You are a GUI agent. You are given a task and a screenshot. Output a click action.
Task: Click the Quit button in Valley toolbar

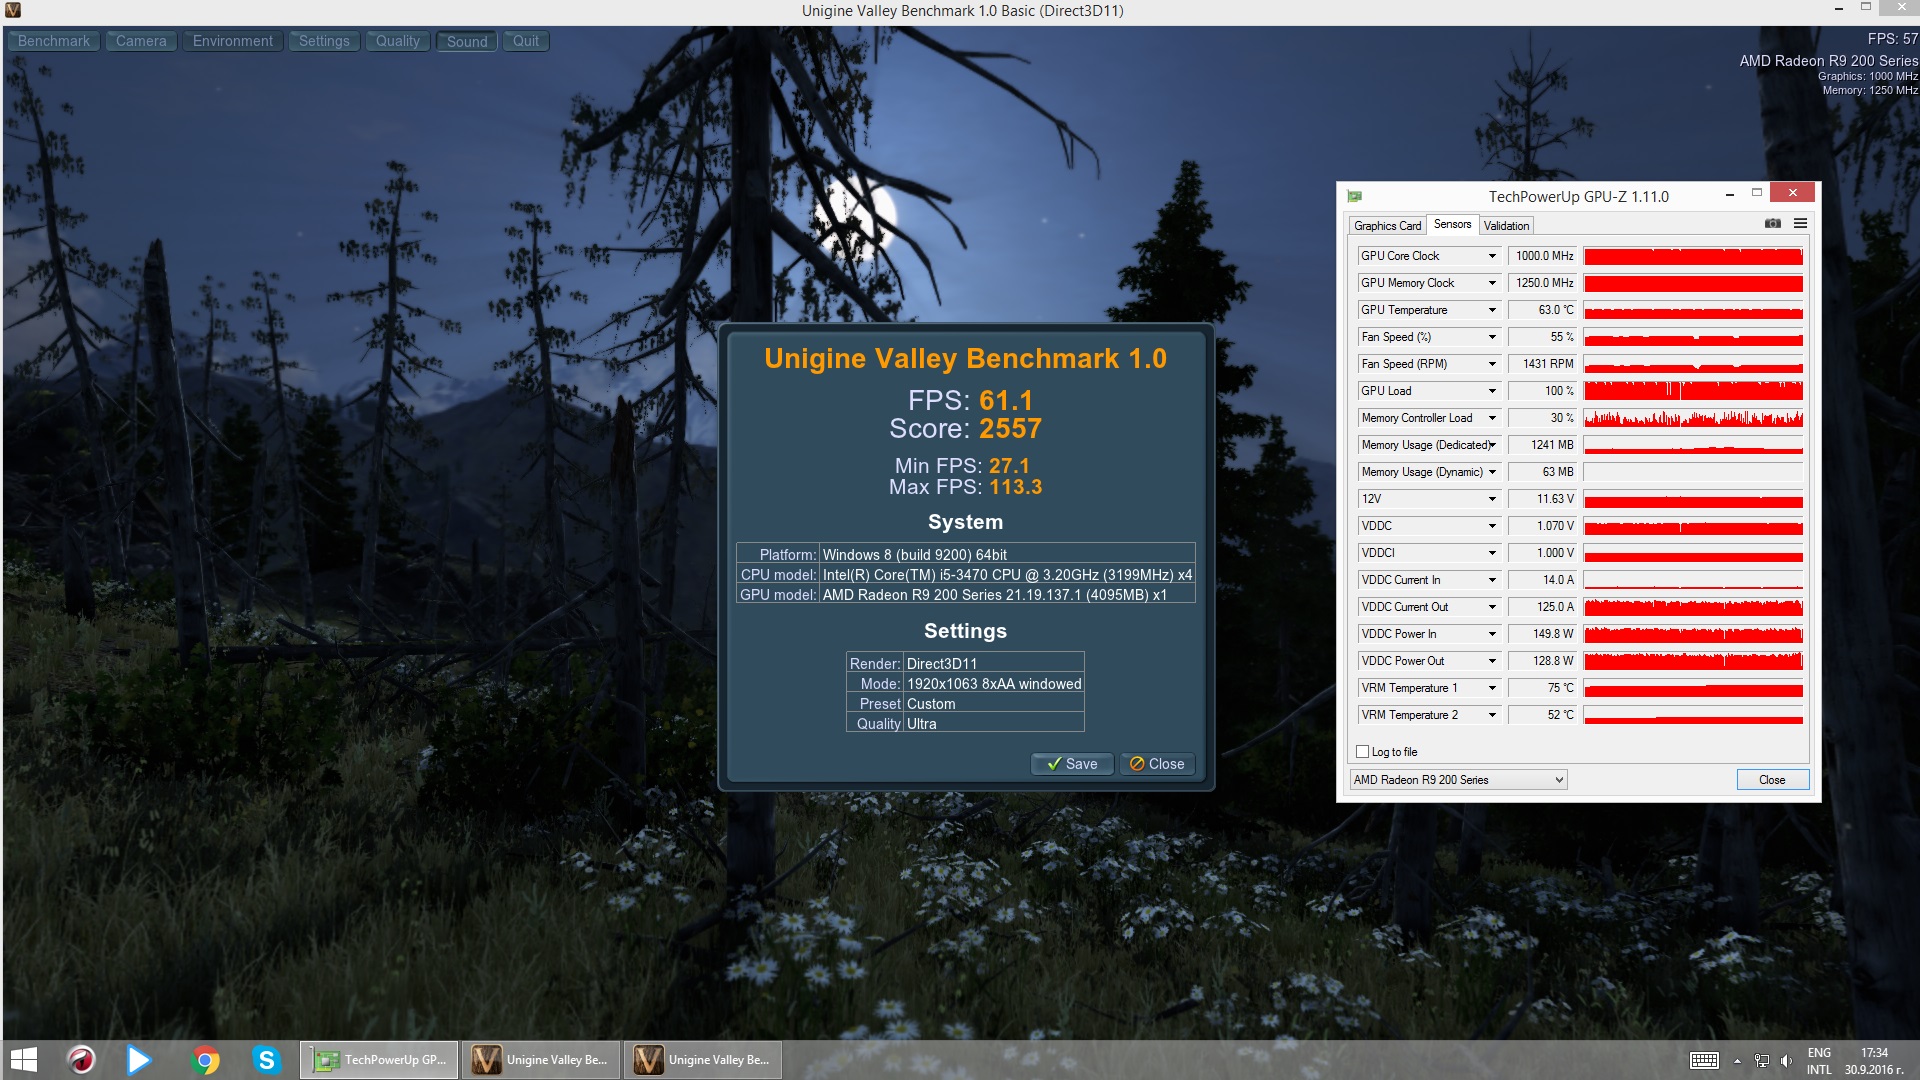tap(526, 41)
